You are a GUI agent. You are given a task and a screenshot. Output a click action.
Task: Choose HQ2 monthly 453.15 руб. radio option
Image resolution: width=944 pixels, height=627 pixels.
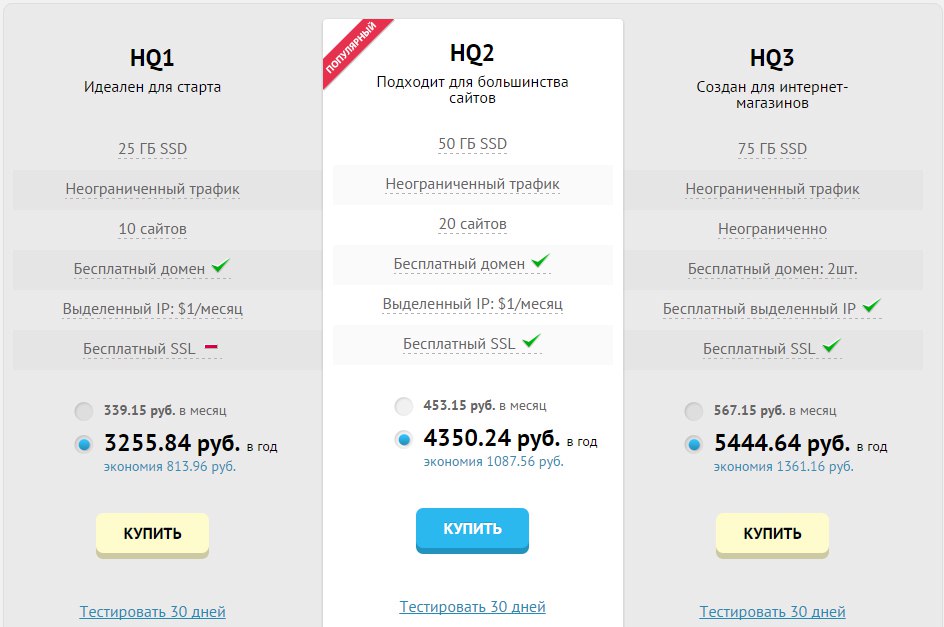tap(403, 406)
